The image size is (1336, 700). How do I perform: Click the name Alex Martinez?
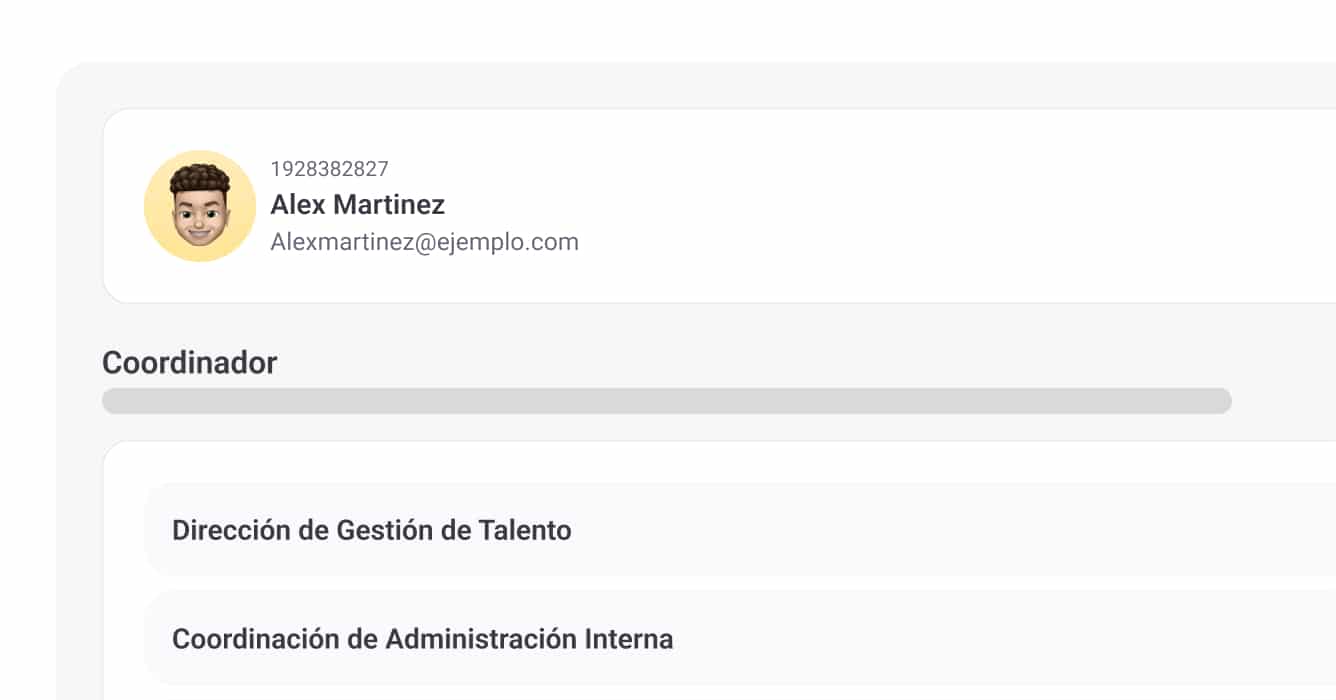[x=357, y=205]
